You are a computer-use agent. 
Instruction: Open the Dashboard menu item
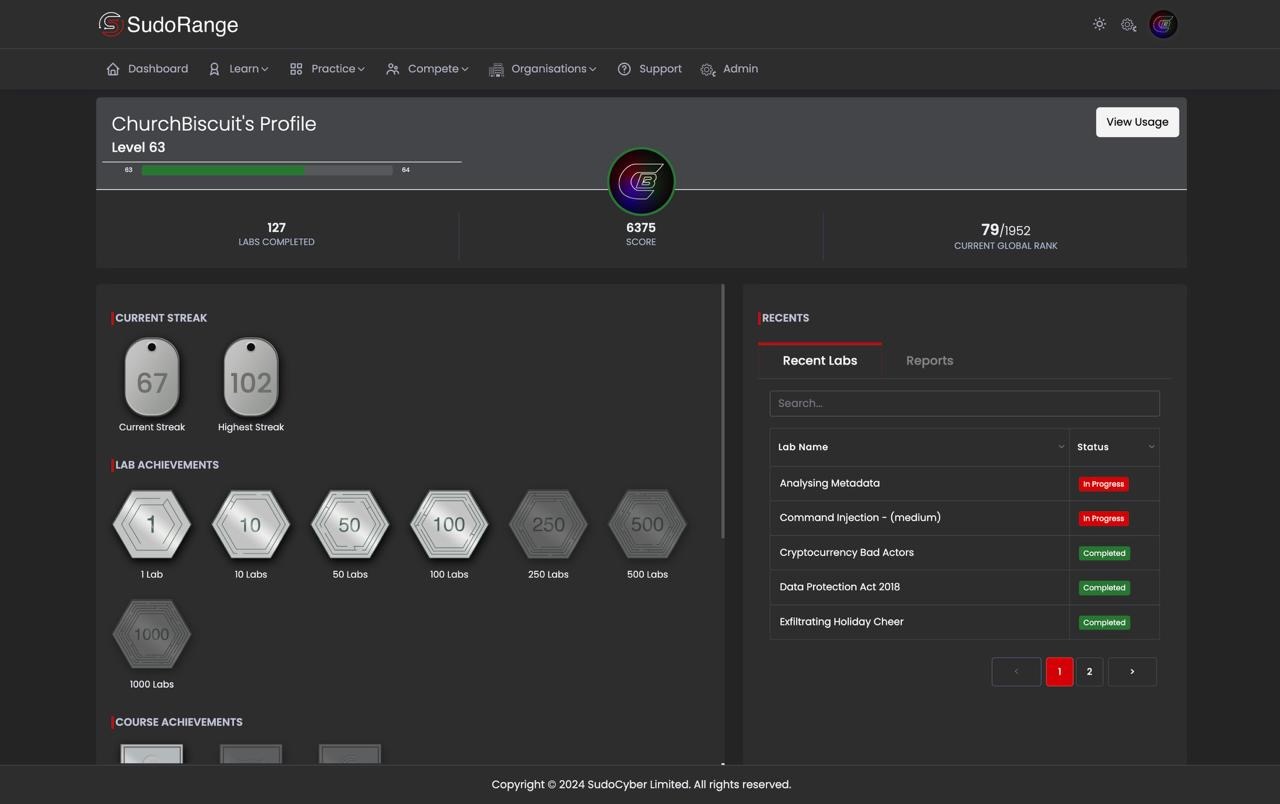click(147, 69)
